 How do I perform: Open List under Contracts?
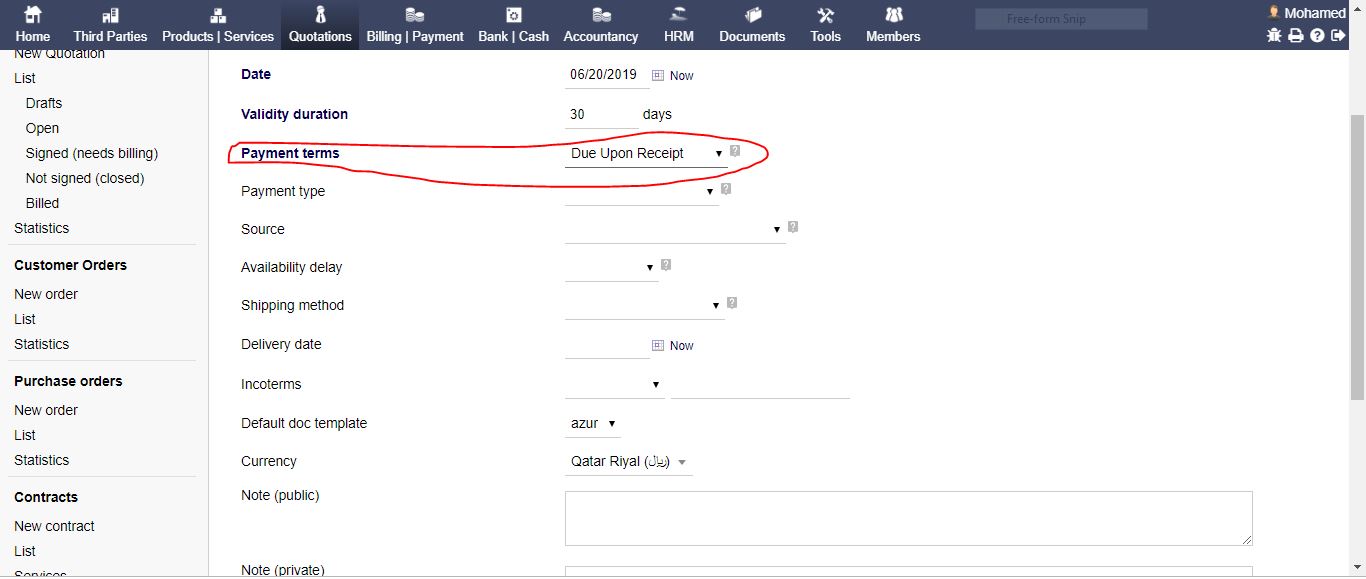coord(25,551)
